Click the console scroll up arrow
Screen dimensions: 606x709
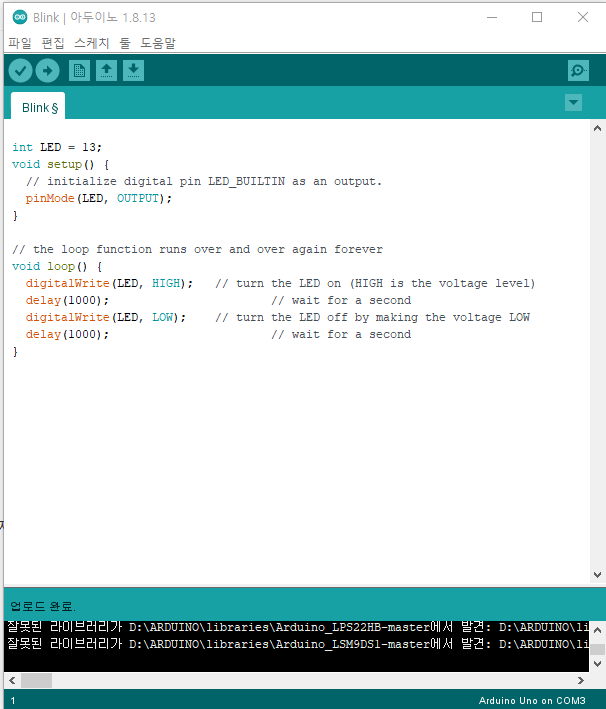[x=597, y=630]
